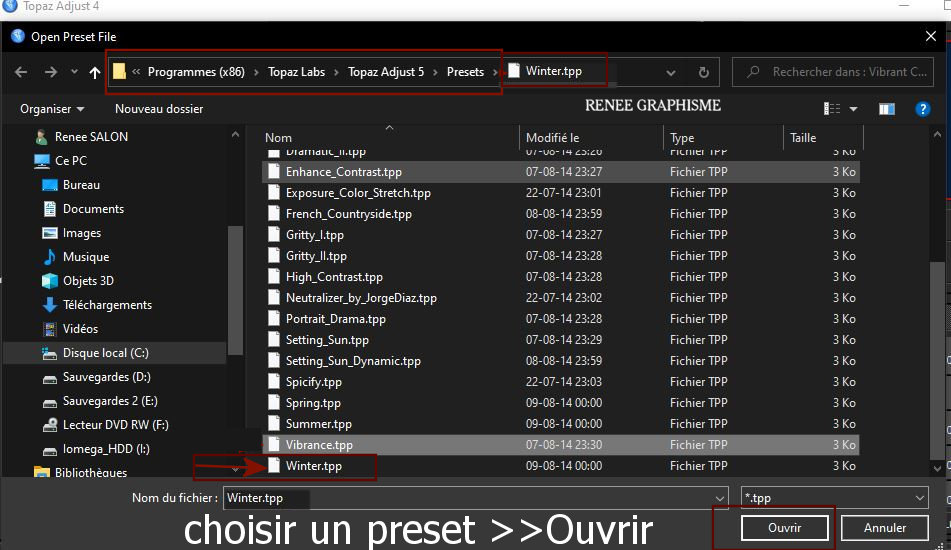Select Ce PC in the navigation pane
This screenshot has height=550, width=951.
pos(71,161)
